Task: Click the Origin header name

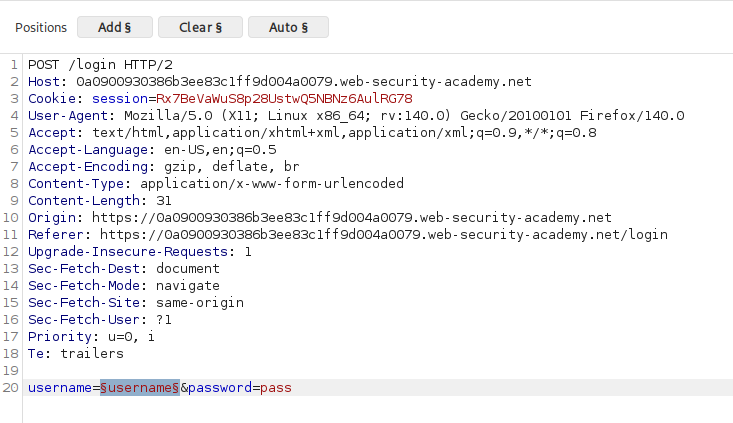Action: point(52,218)
